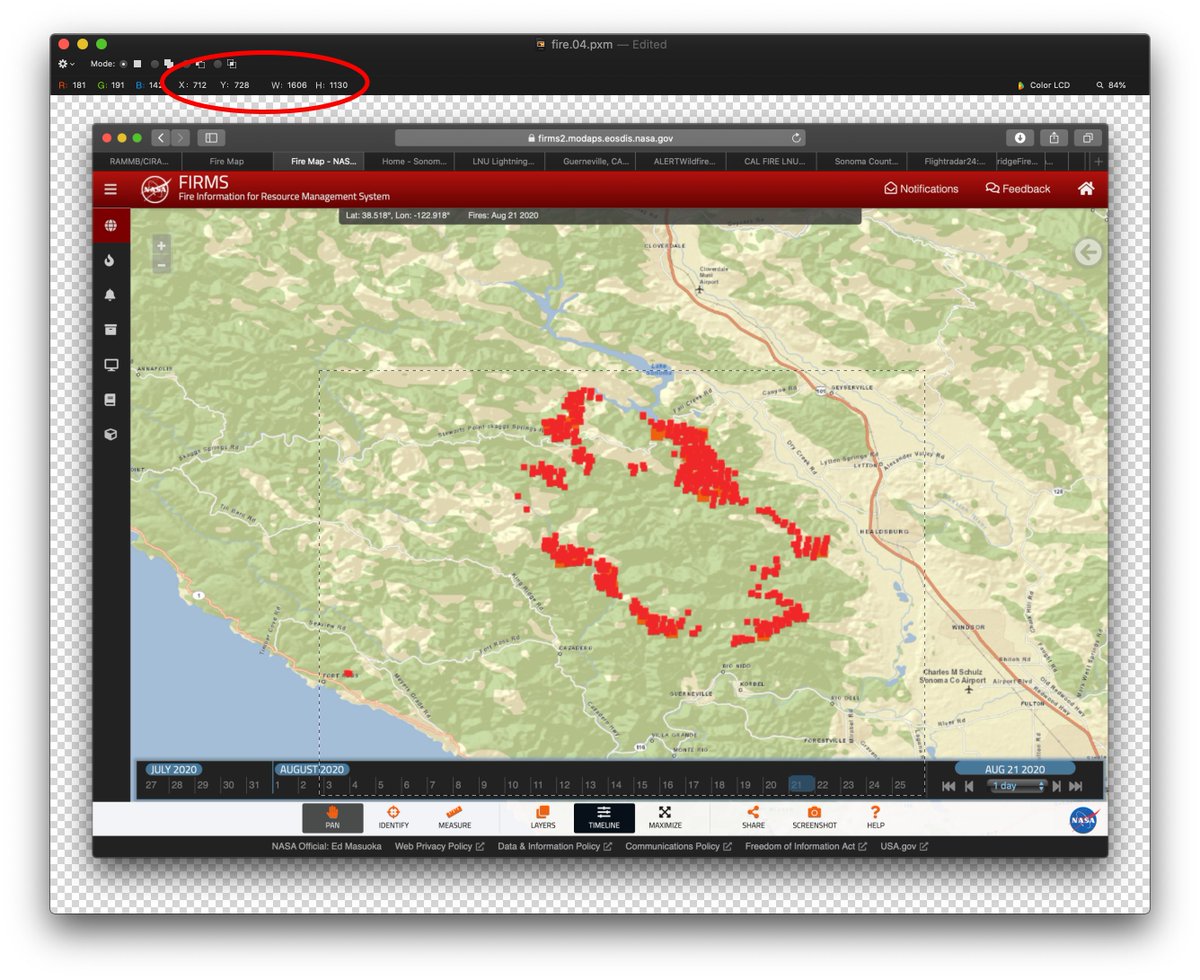Click the Color LCD profile indicator
This screenshot has height=980, width=1200.
[1043, 85]
